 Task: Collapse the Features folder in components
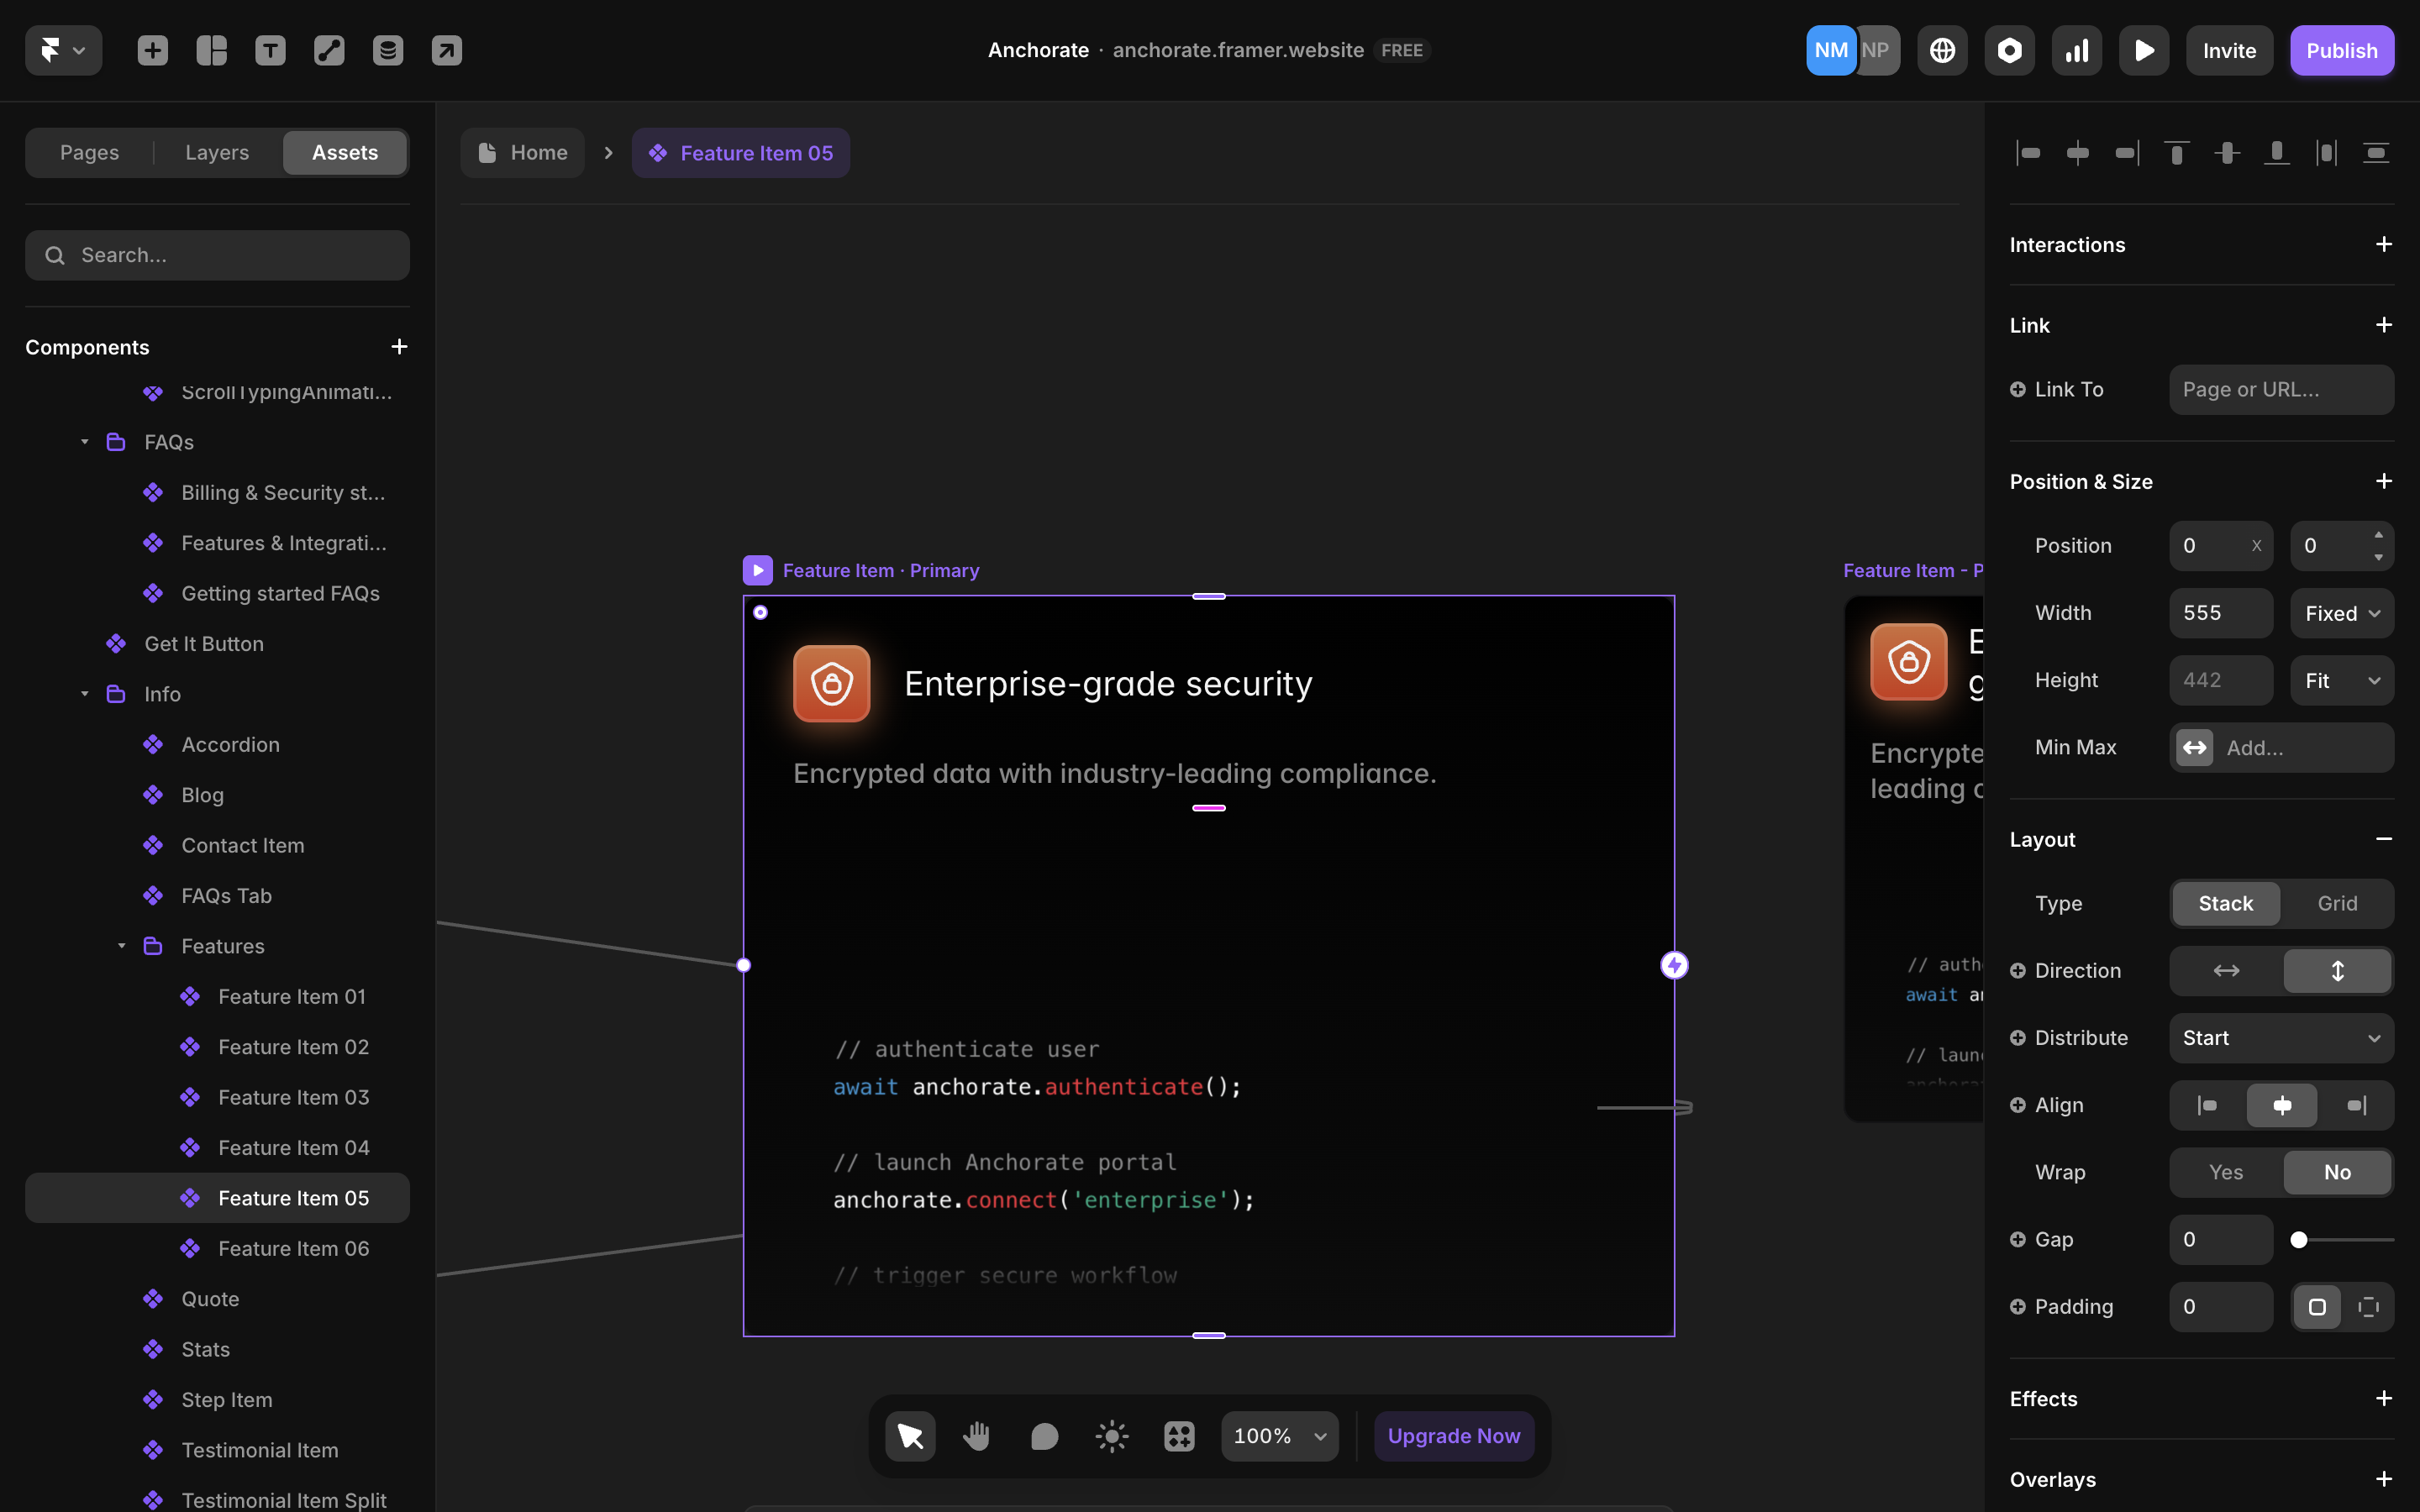pos(122,946)
